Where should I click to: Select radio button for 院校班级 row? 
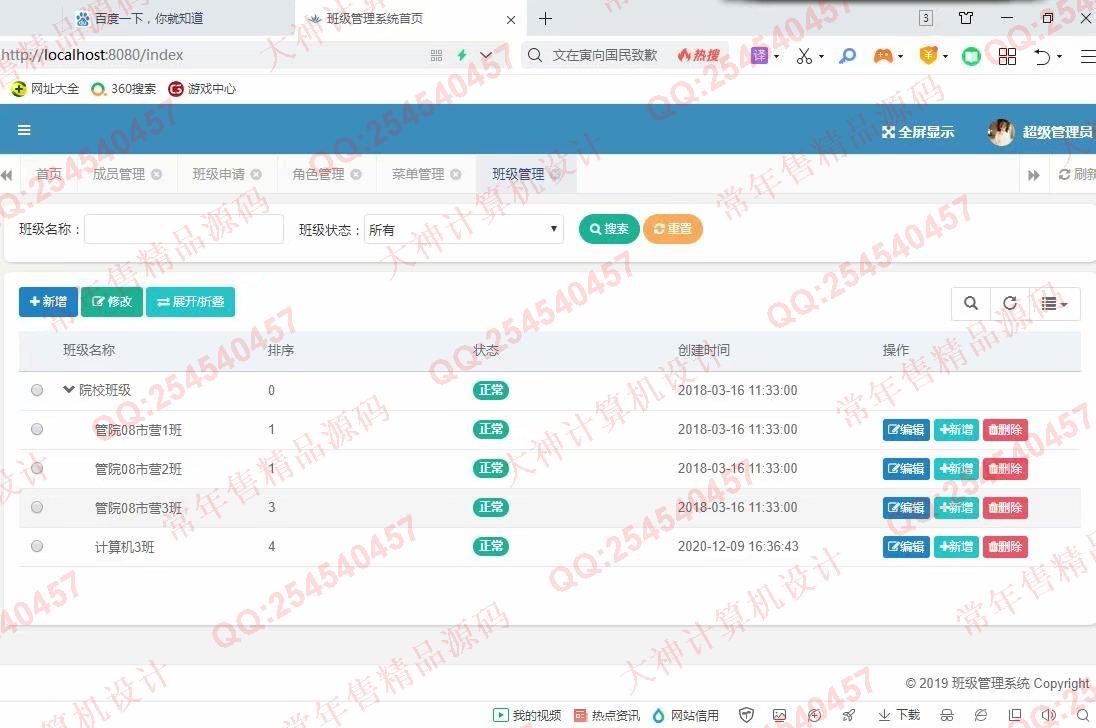click(x=37, y=391)
